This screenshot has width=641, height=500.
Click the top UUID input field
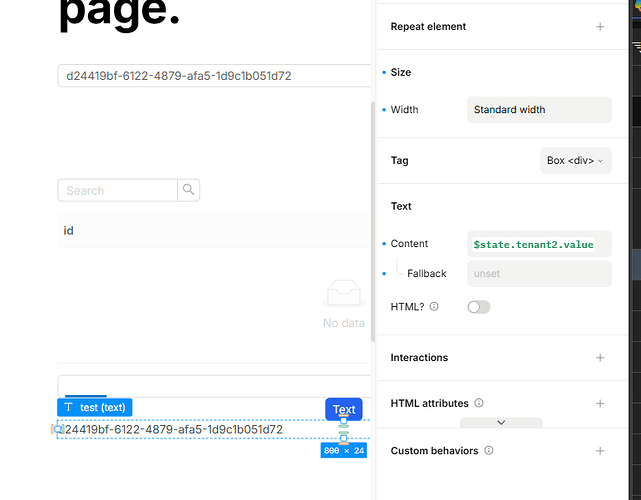214,76
